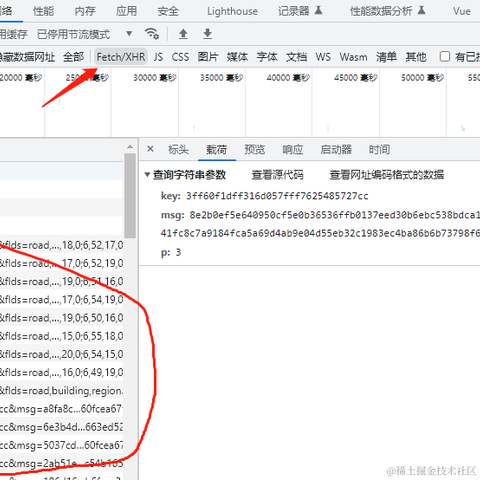Screen dimensions: 480x480
Task: Click the request list scrollbar thumb
Action: pyautogui.click(x=130, y=196)
